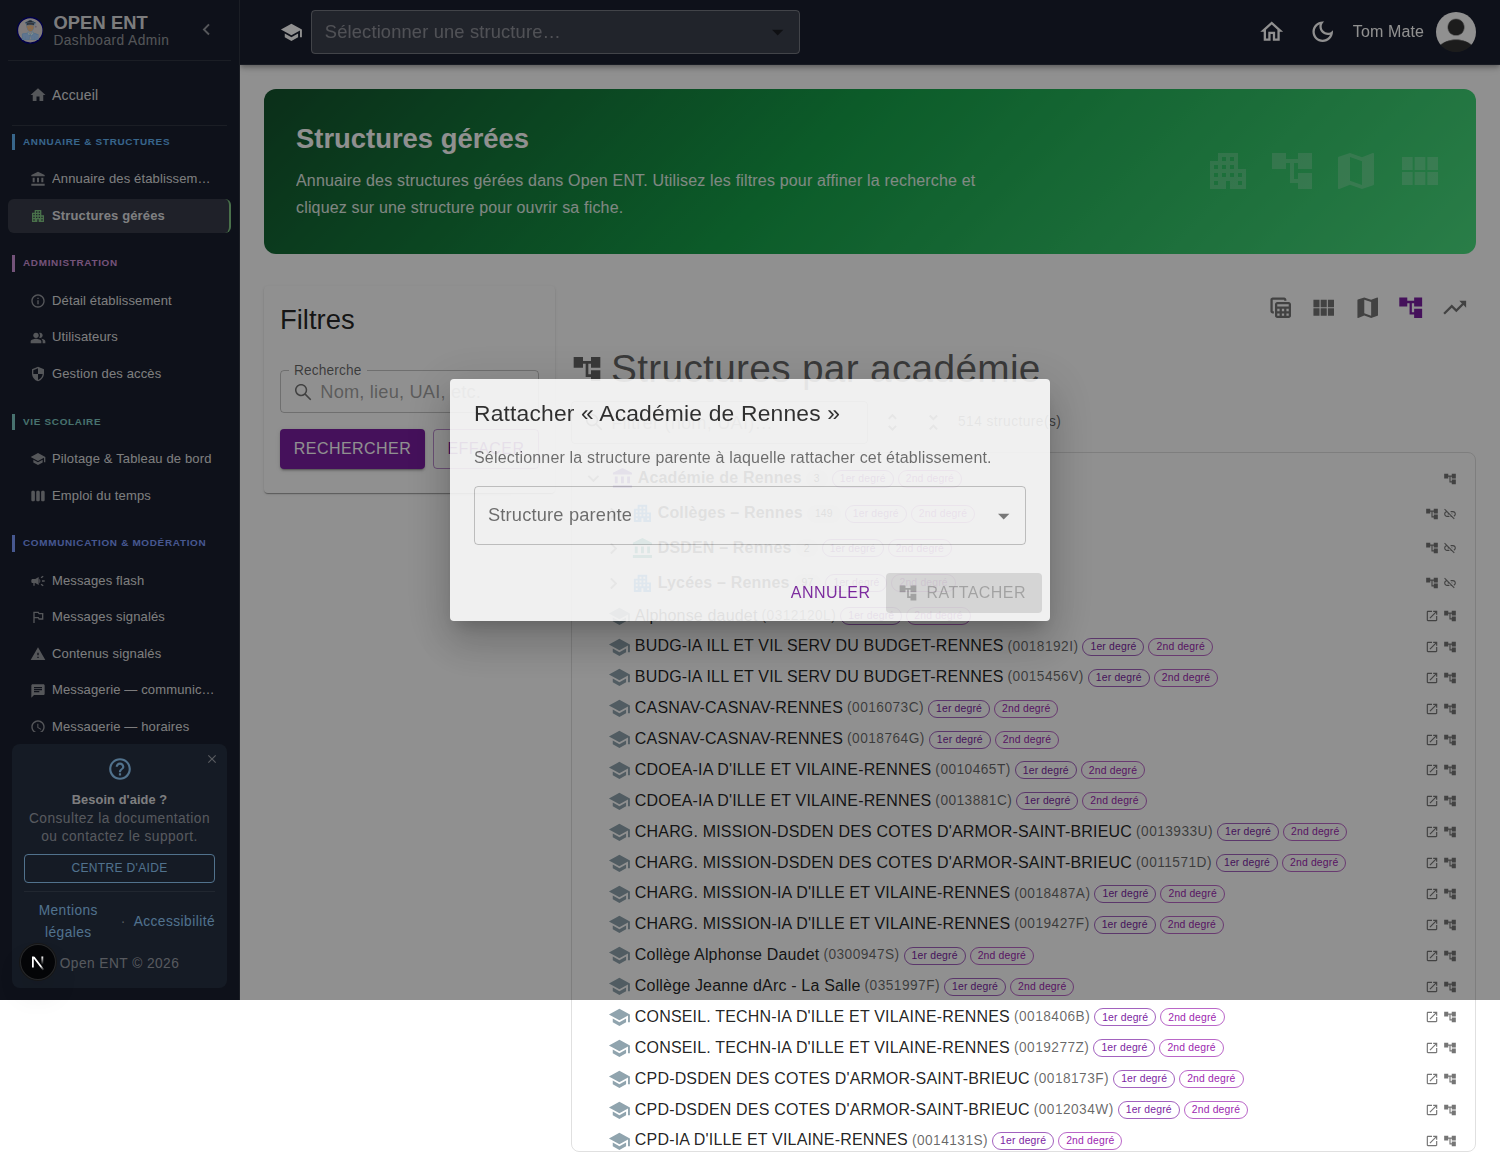This screenshot has height=1176, width=1500.
Task: Open the external link icon for Collège Alphonse Daudet
Action: point(1432,956)
